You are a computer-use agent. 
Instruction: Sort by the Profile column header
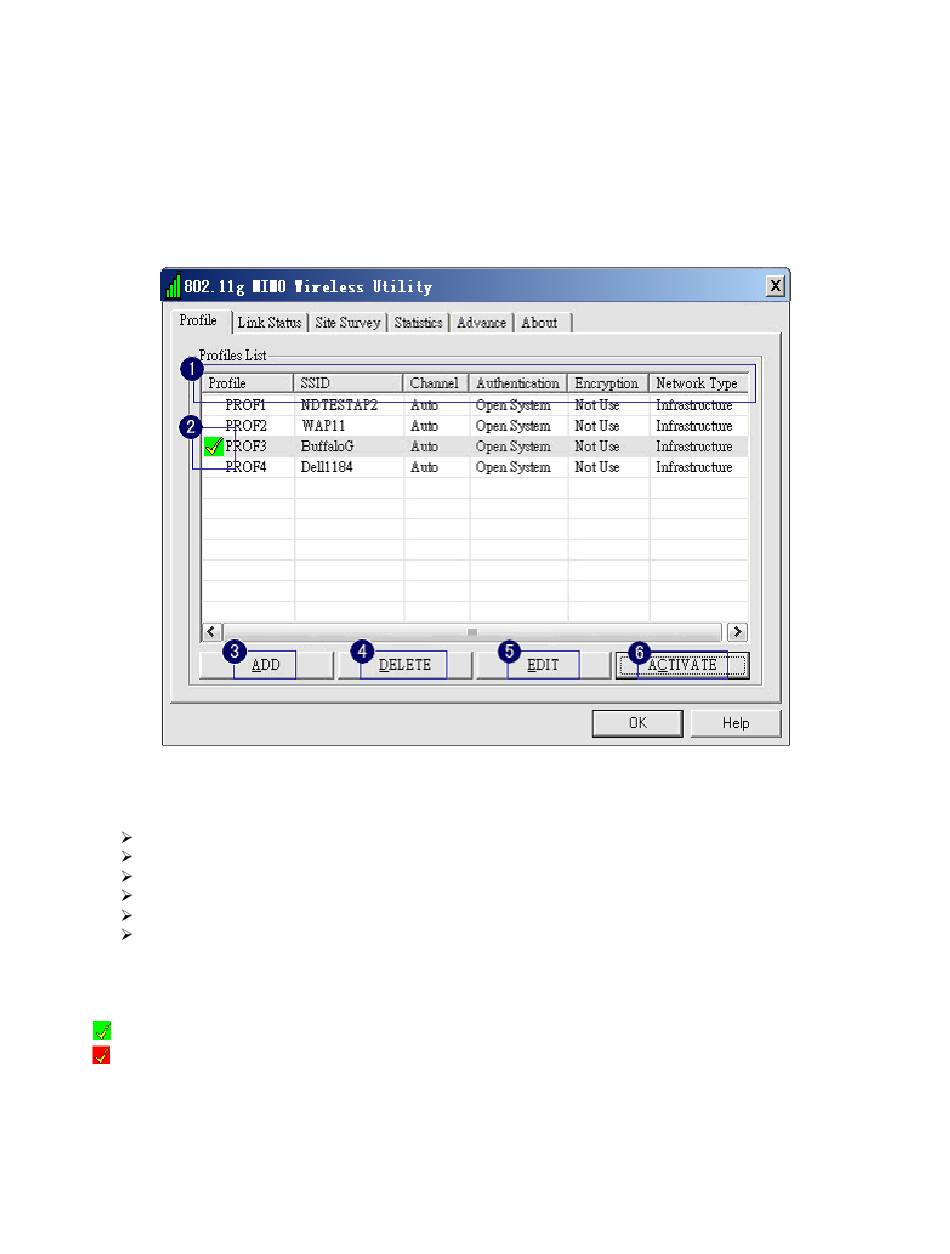point(248,383)
